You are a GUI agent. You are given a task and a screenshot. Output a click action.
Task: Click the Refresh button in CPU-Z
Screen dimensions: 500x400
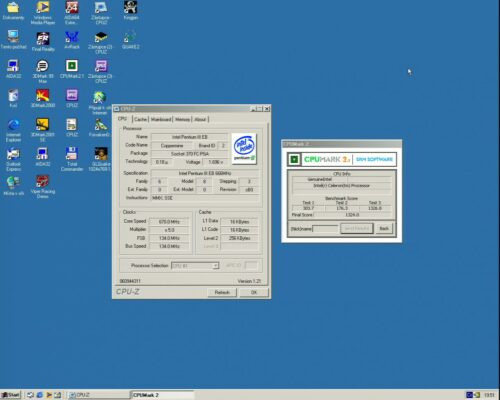(x=222, y=292)
